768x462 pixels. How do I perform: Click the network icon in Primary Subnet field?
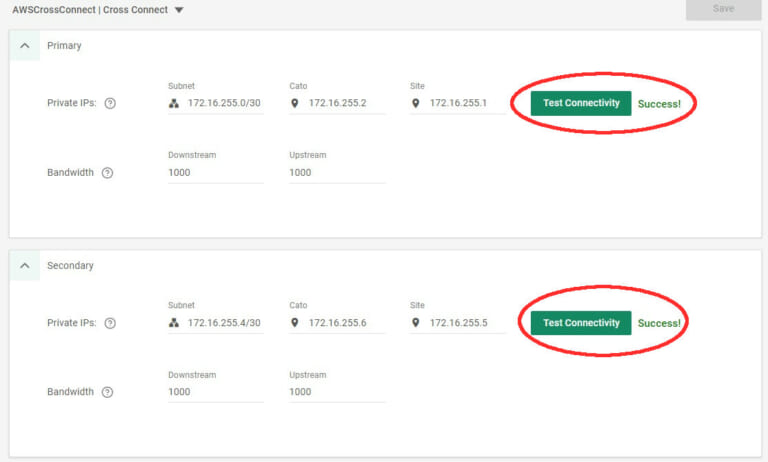[x=174, y=103]
